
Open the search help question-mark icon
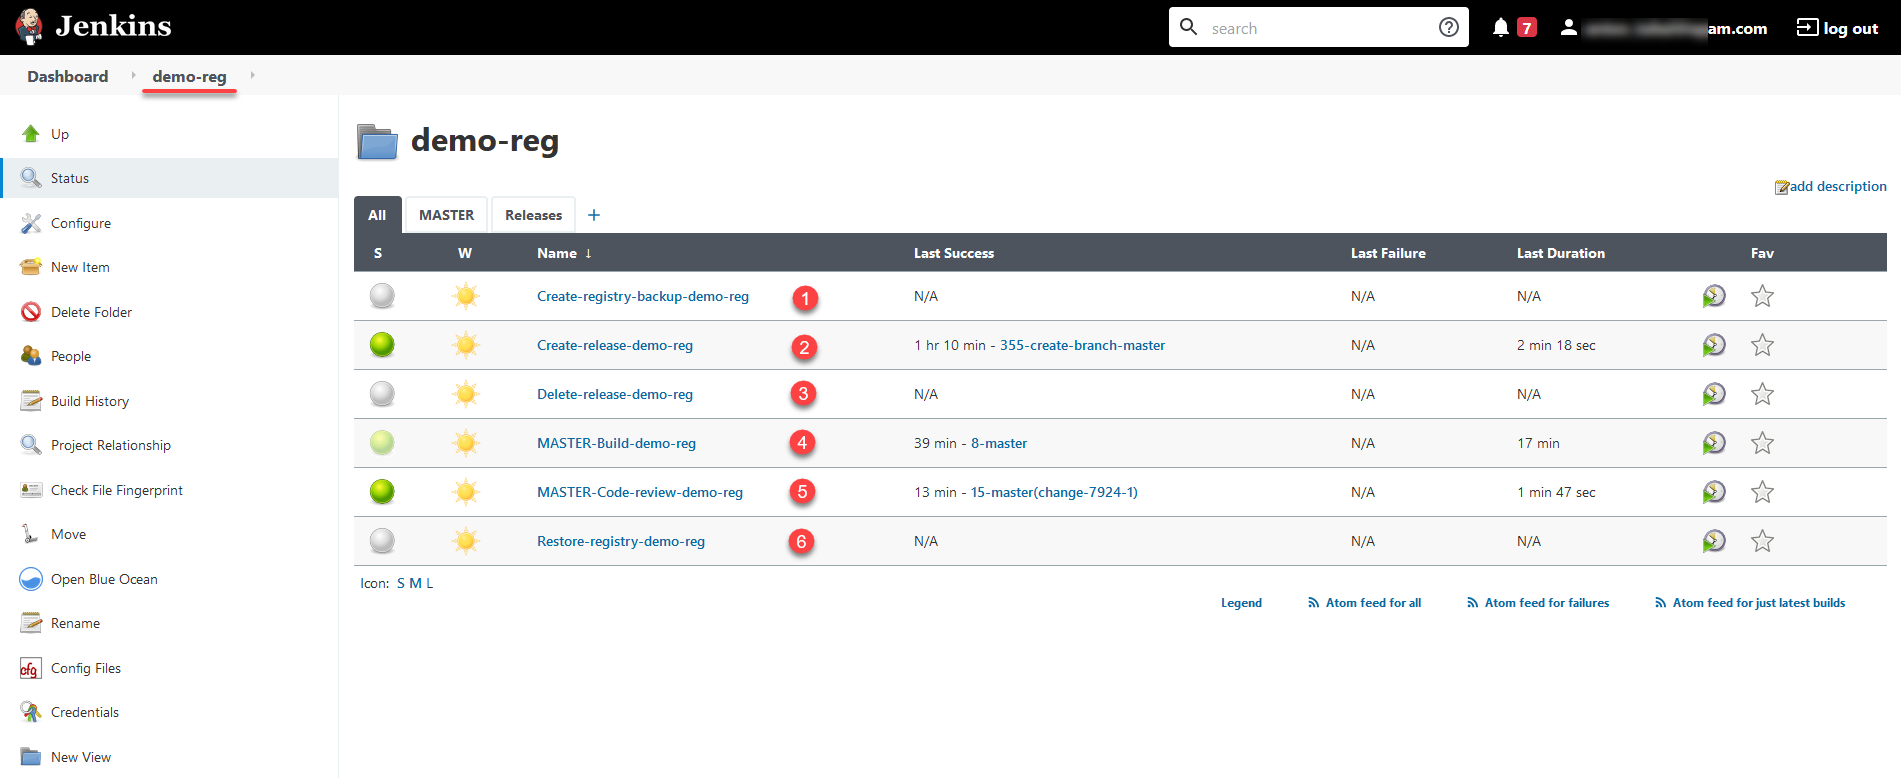coord(1448,27)
